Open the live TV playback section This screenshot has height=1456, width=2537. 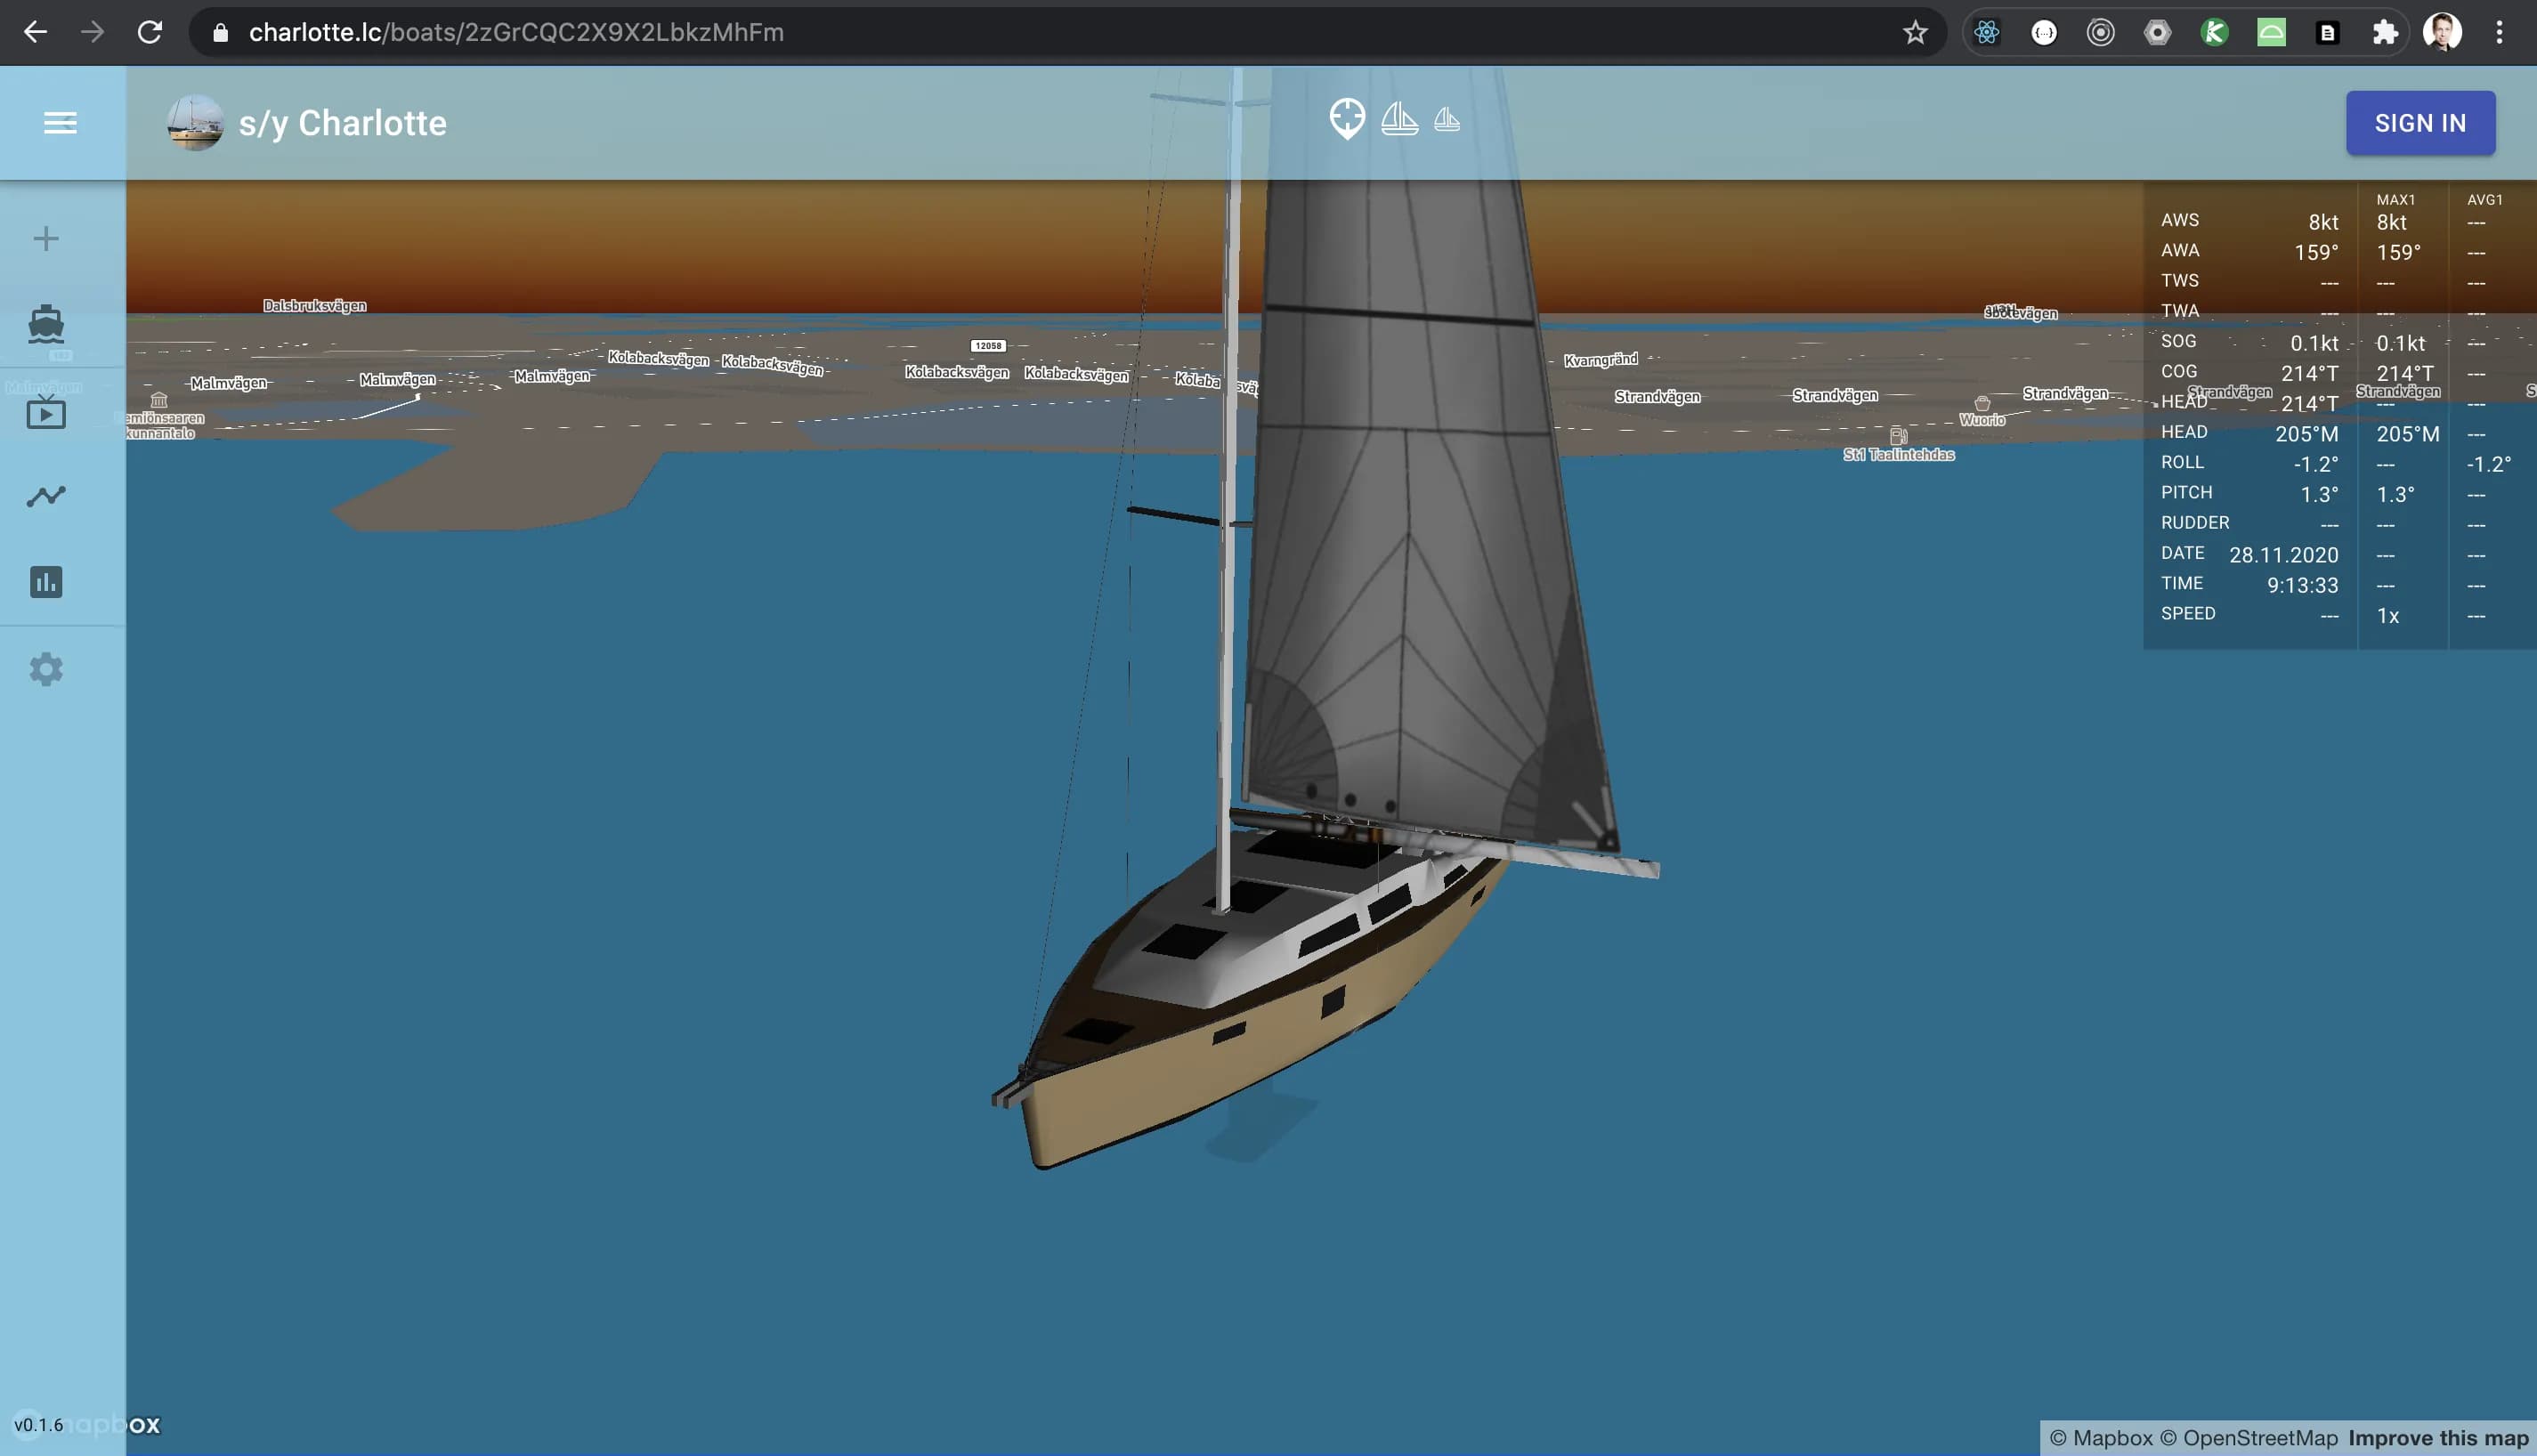(46, 412)
